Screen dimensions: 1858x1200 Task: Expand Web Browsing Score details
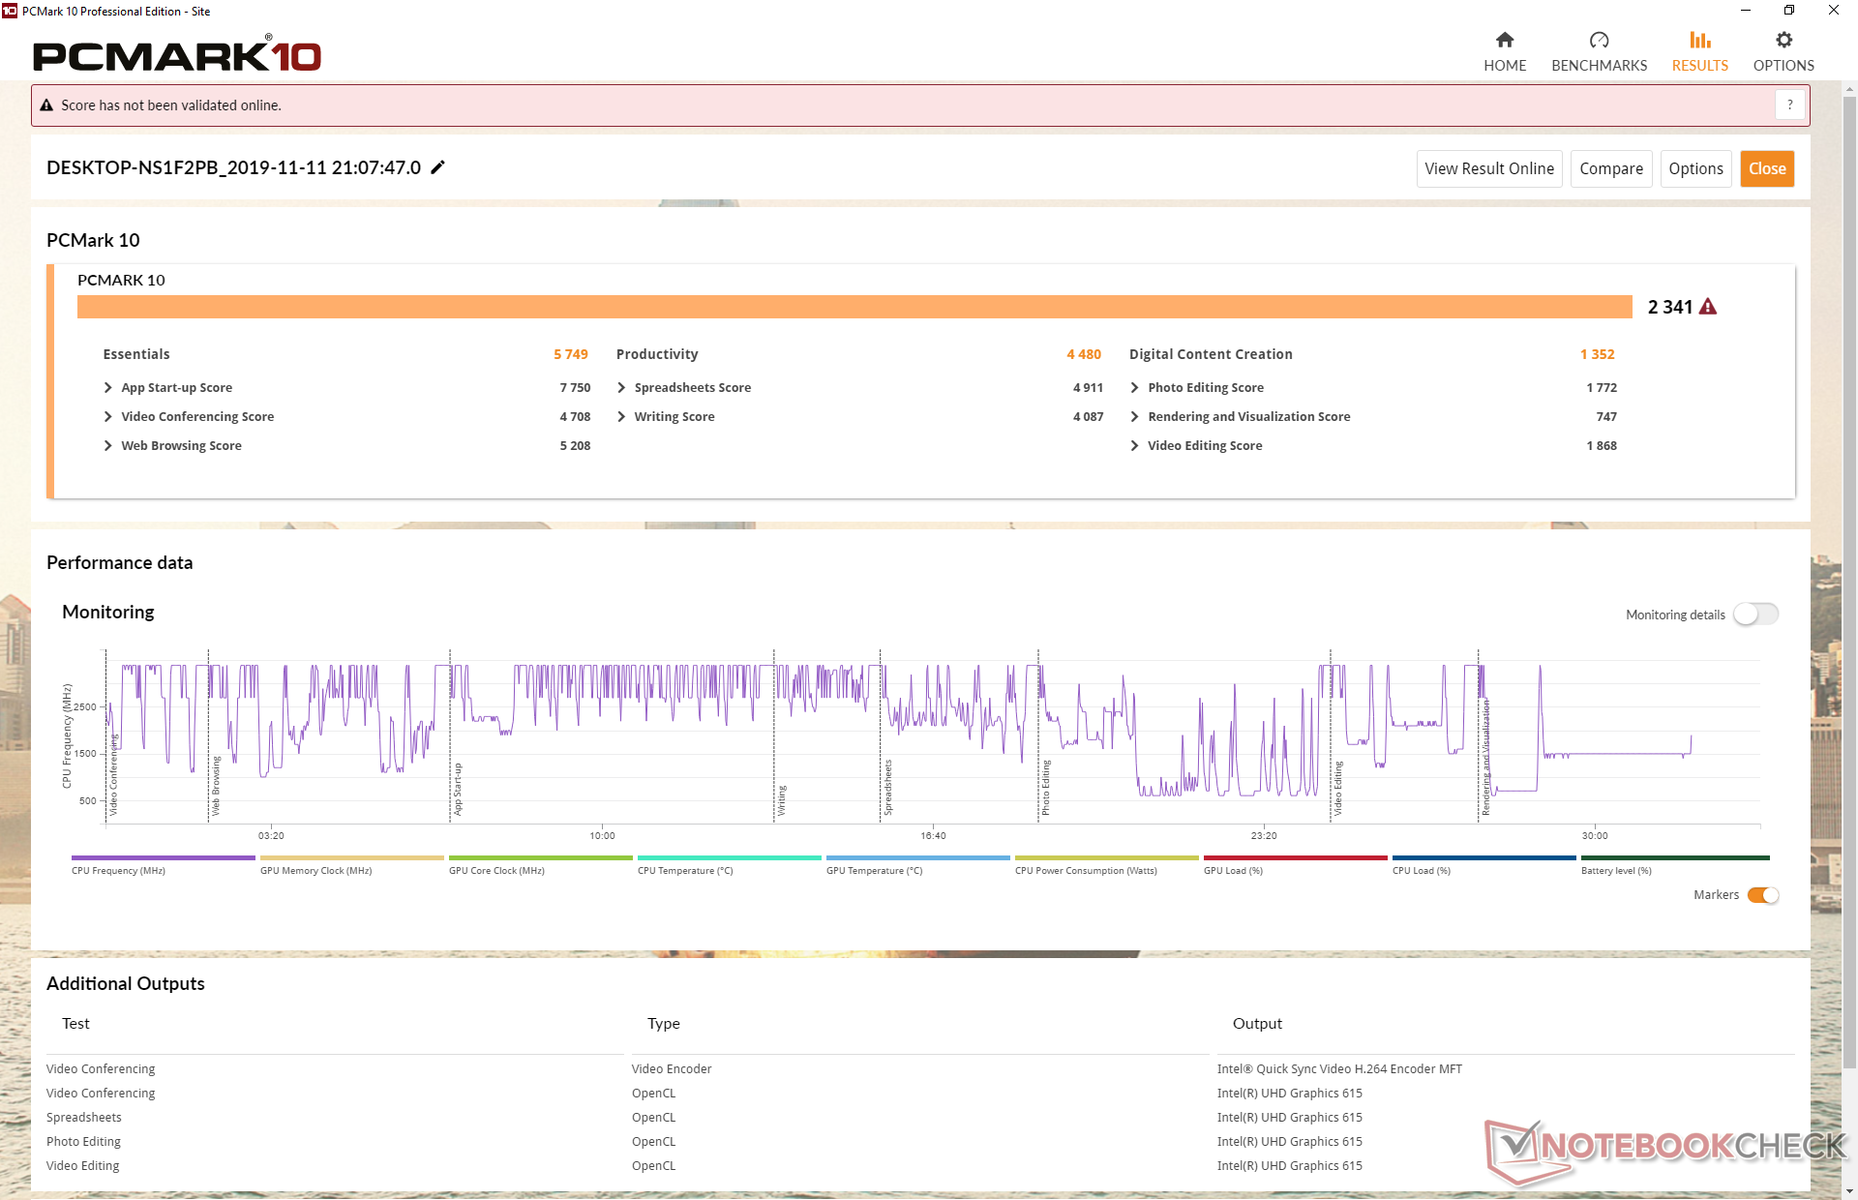[x=108, y=445]
